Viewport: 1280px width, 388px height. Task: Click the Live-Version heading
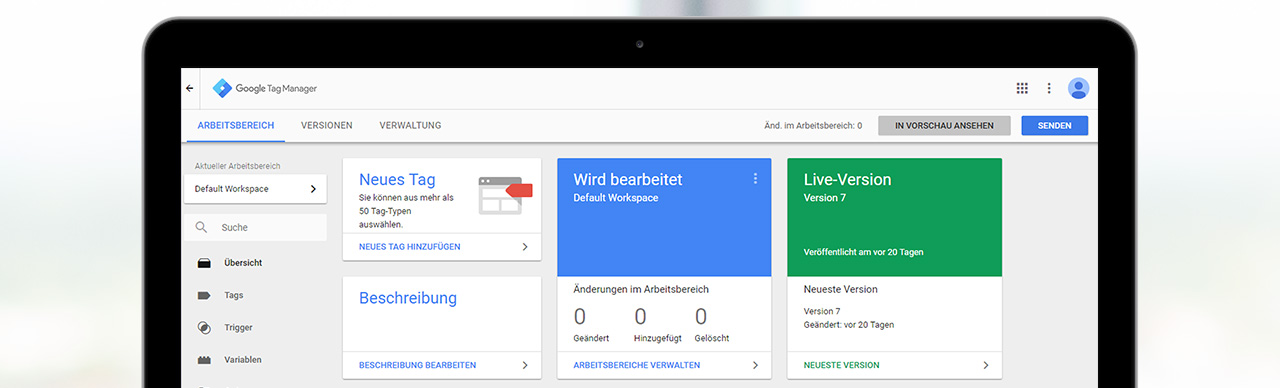(x=848, y=180)
